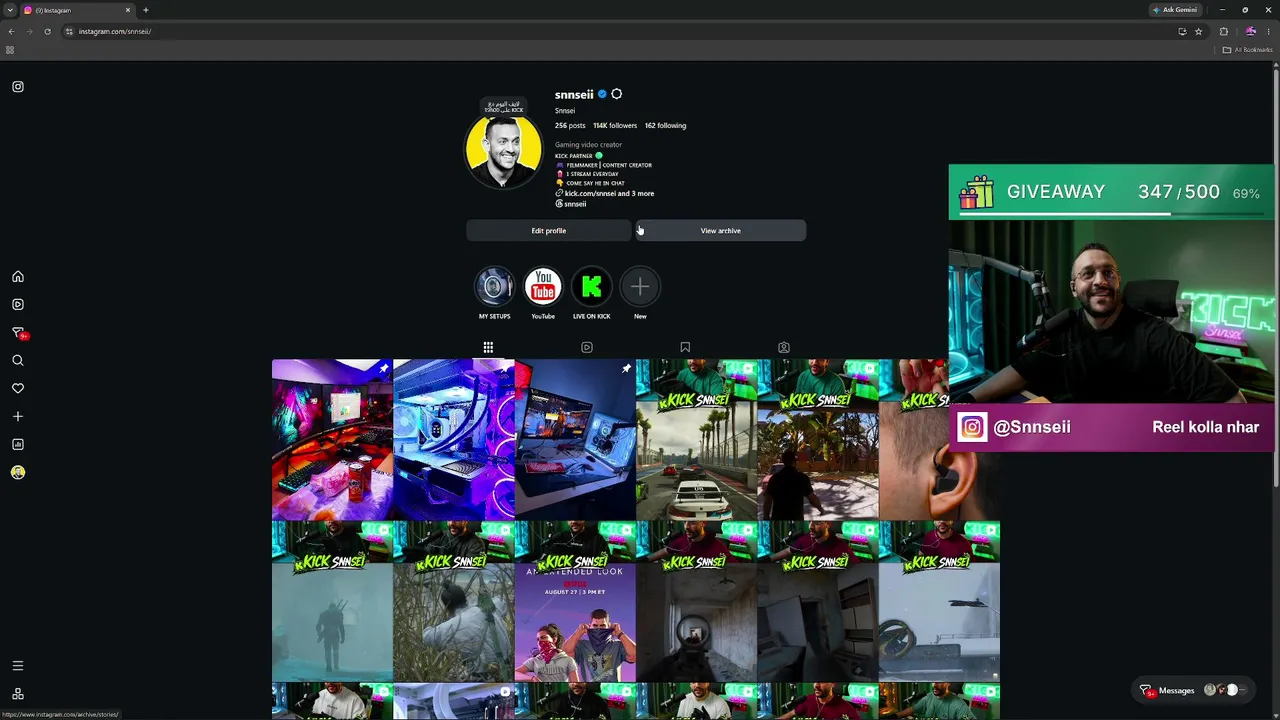The height and width of the screenshot is (720, 1280).
Task: Open the YouTube story highlight
Action: pos(543,287)
